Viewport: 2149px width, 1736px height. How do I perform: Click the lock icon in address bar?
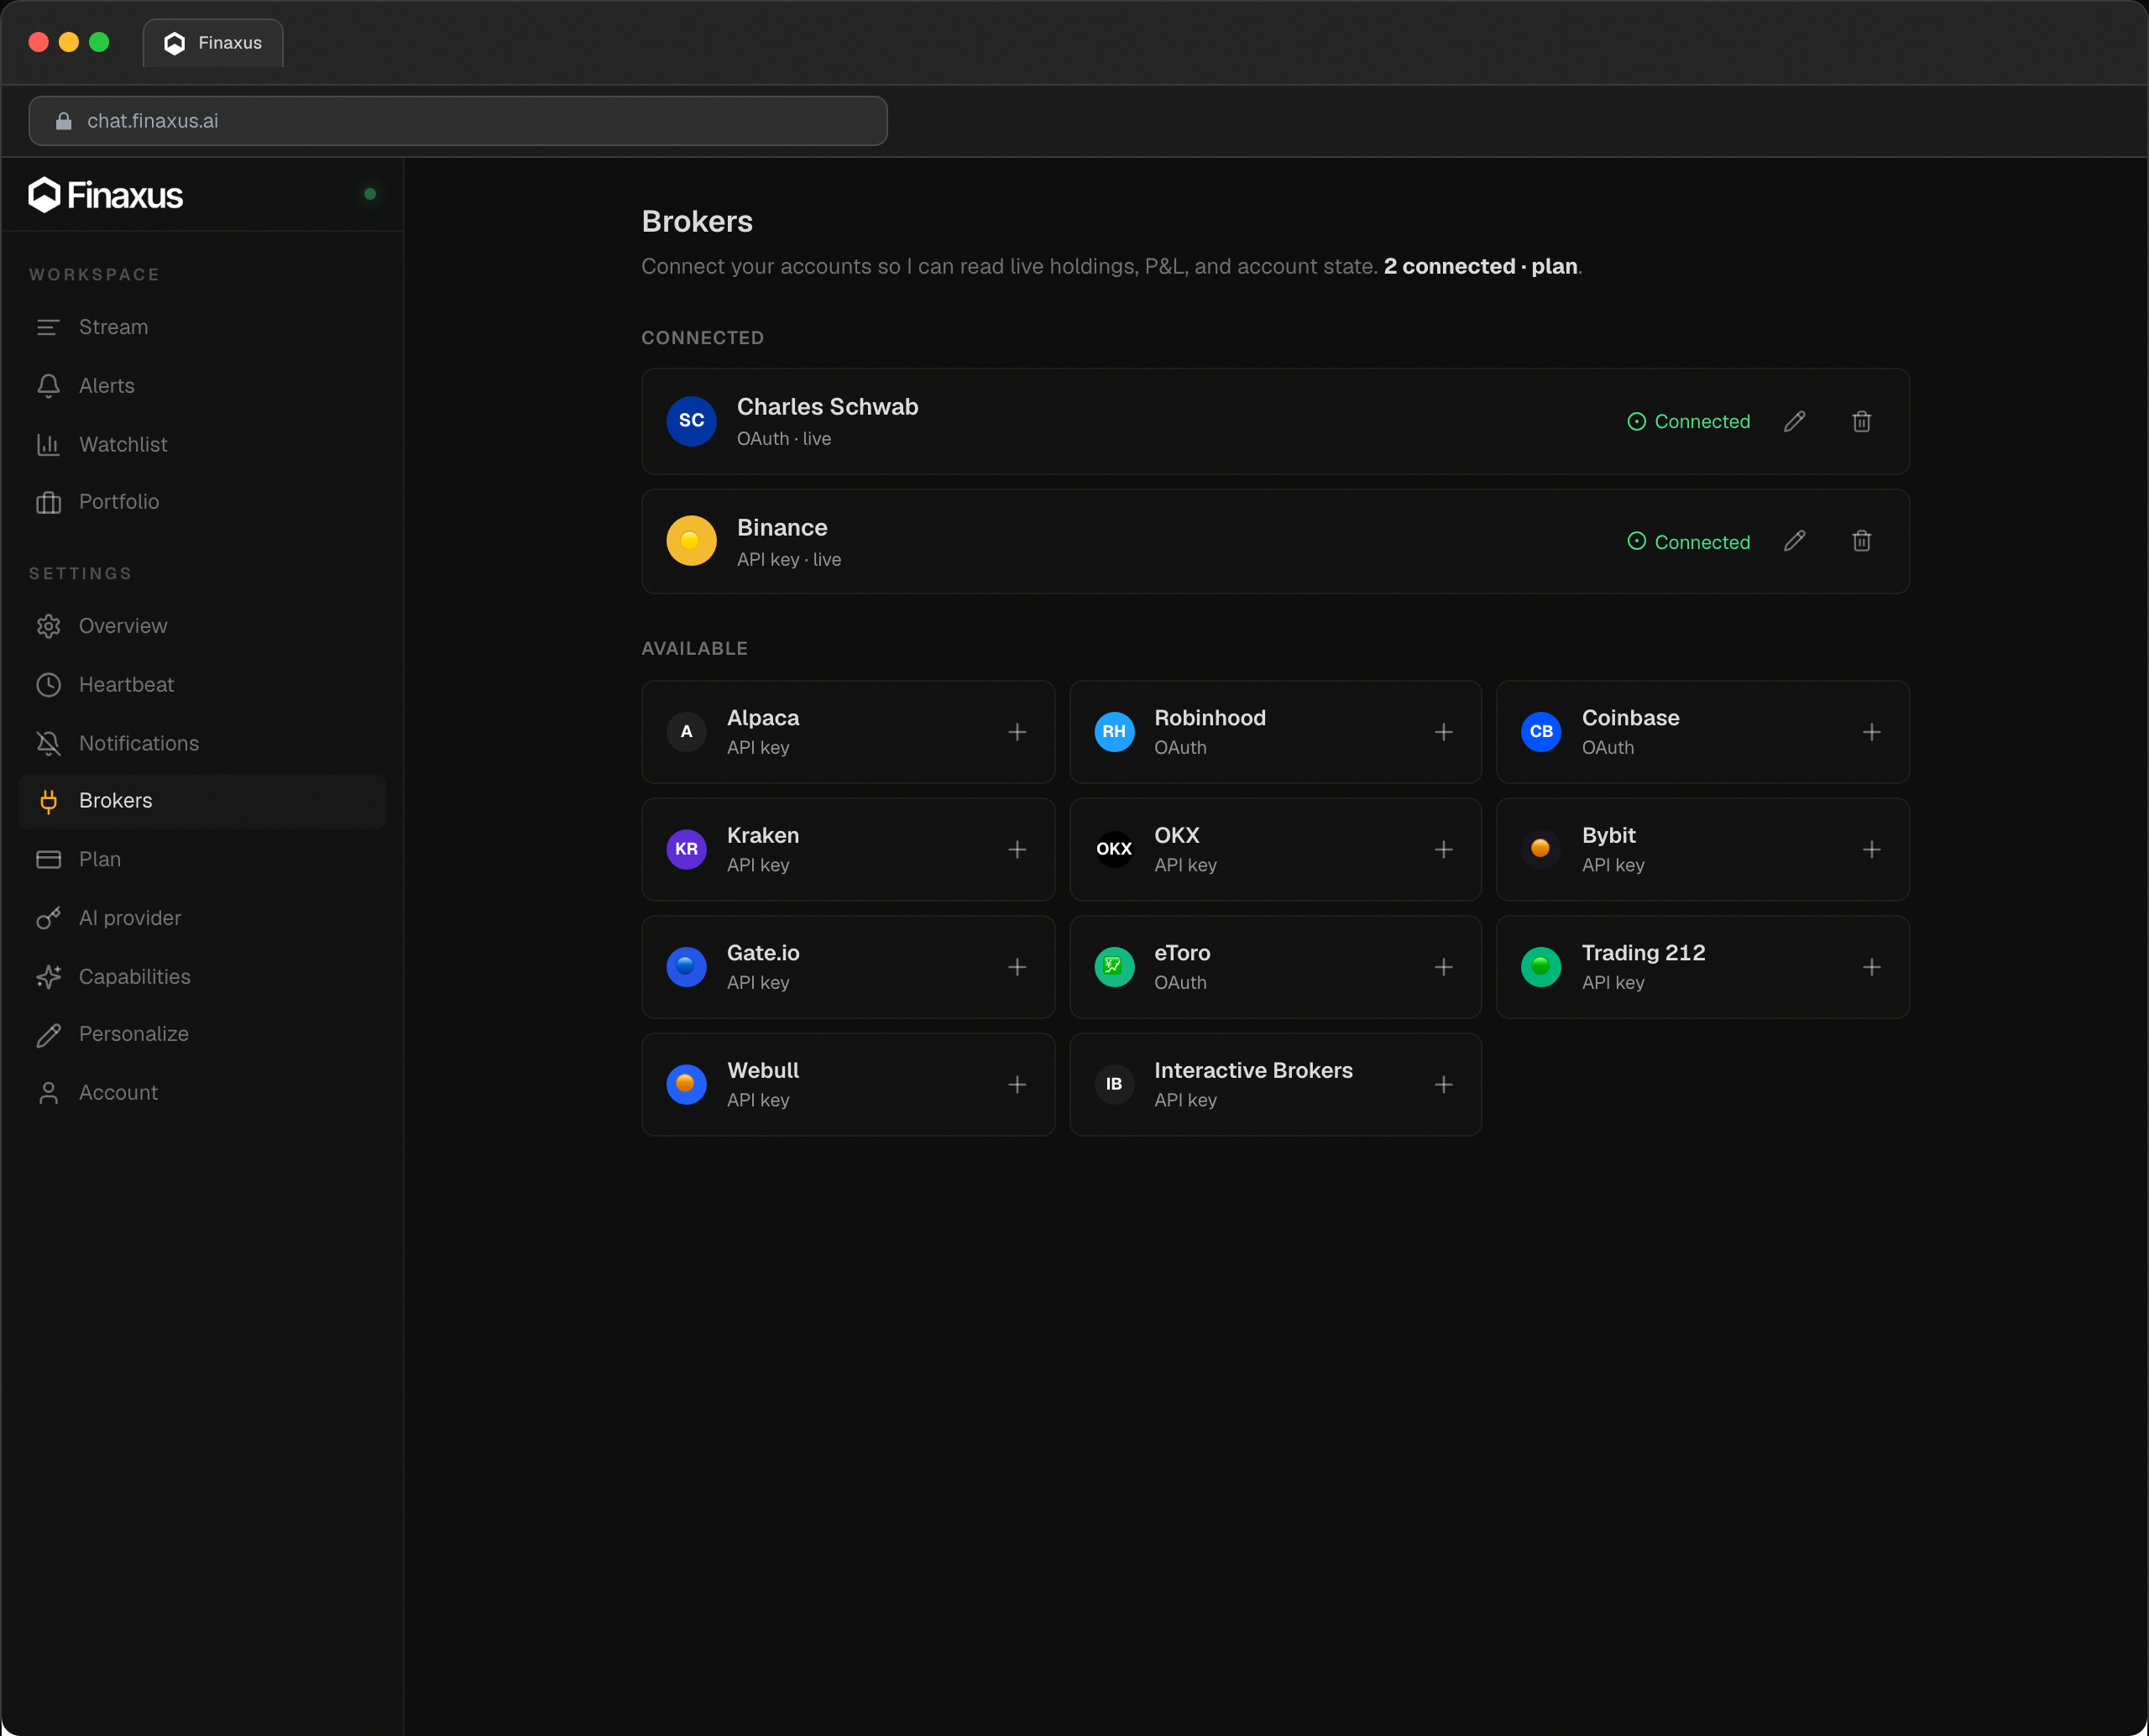click(x=63, y=121)
